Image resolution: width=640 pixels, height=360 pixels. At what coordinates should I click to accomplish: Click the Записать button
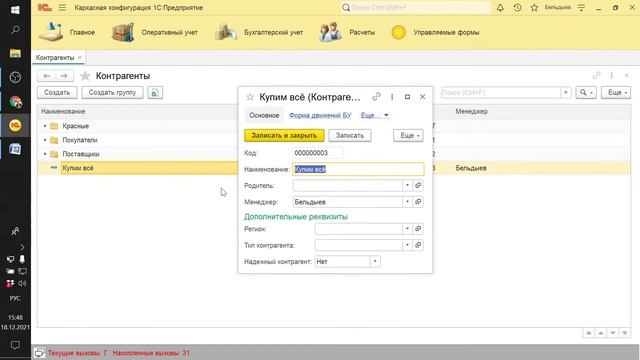coord(350,136)
